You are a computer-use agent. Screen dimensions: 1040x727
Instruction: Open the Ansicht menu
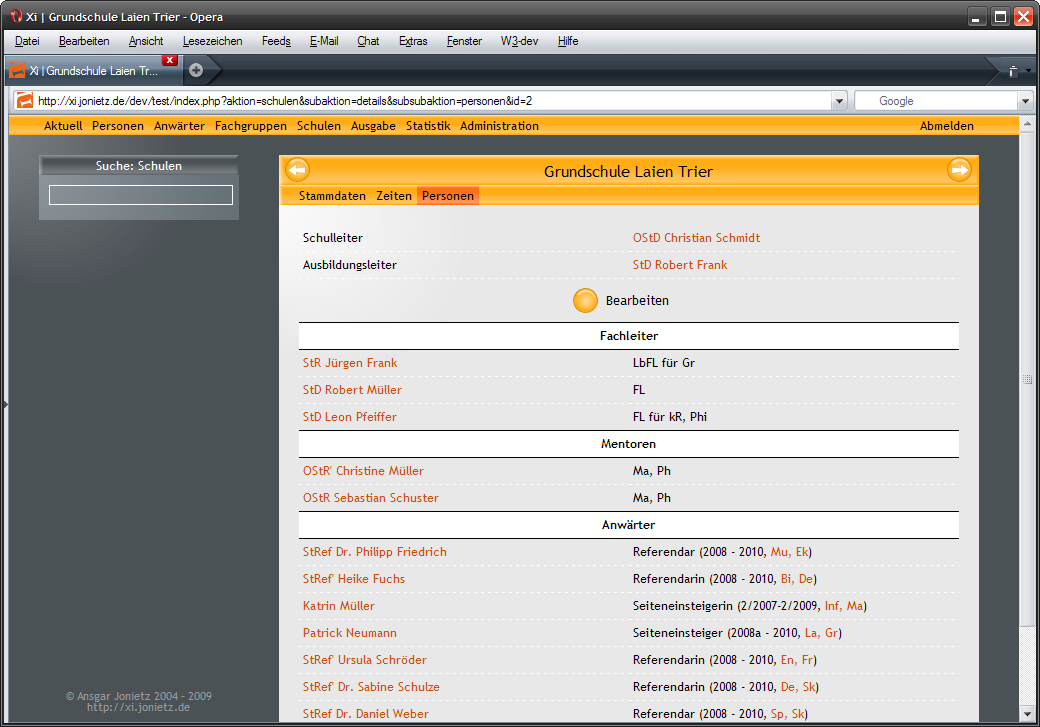tap(146, 41)
